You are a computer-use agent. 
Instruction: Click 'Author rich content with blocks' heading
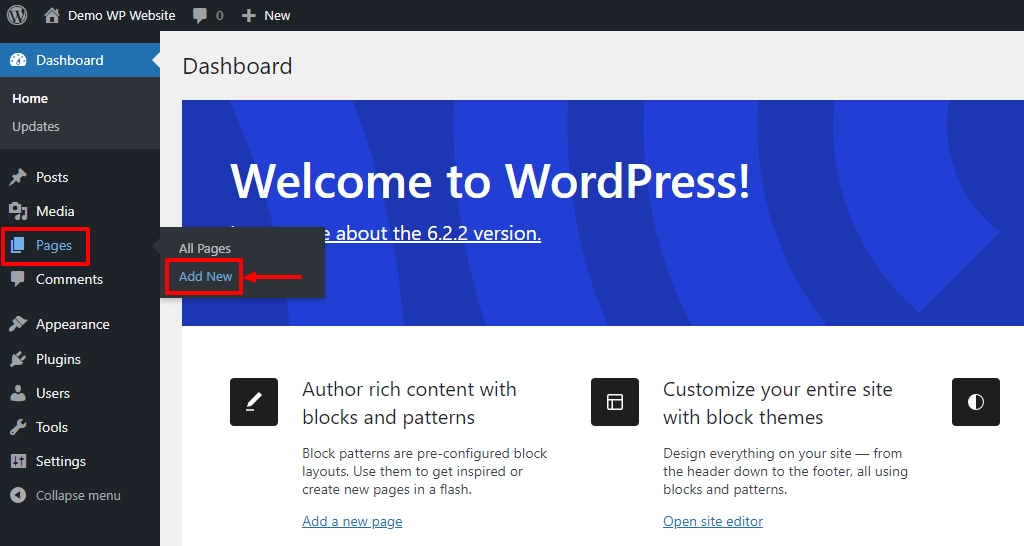coord(409,403)
